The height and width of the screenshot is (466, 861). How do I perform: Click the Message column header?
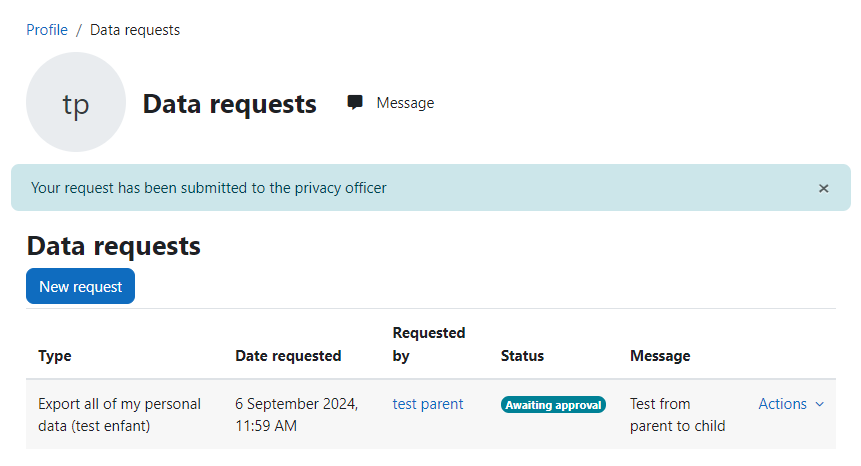(x=660, y=356)
